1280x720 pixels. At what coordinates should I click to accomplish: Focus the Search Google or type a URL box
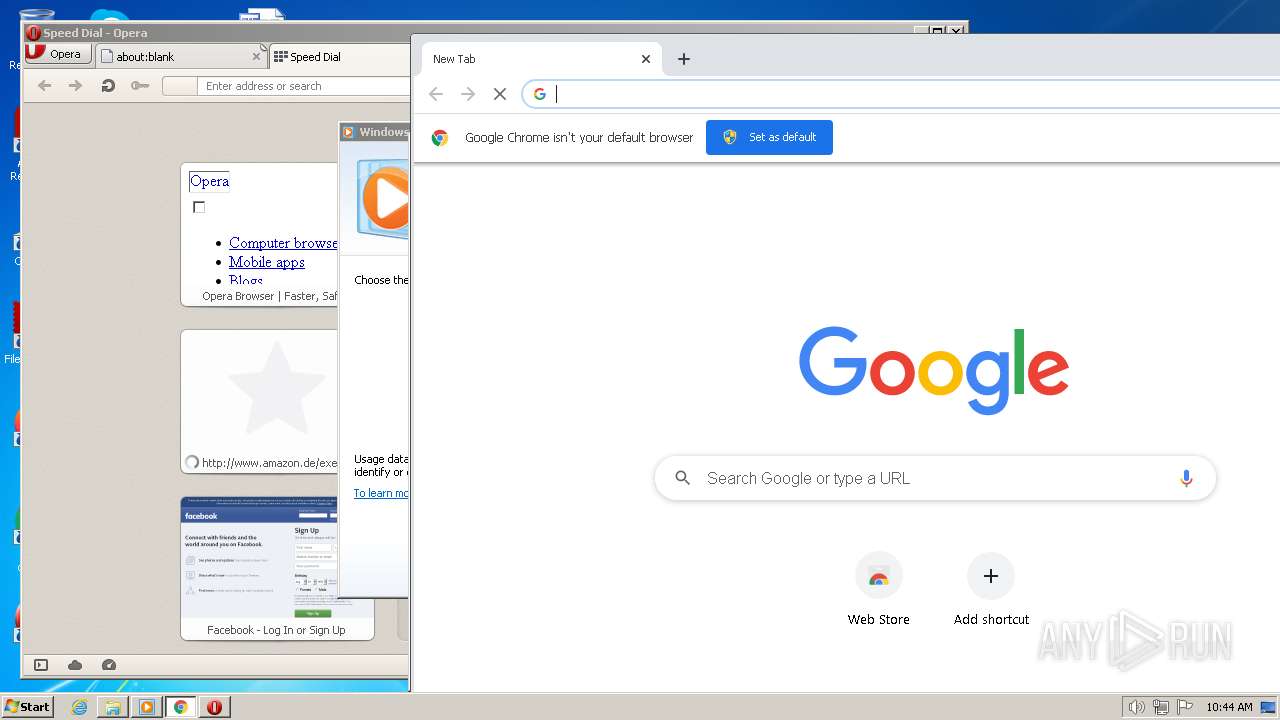pyautogui.click(x=935, y=478)
